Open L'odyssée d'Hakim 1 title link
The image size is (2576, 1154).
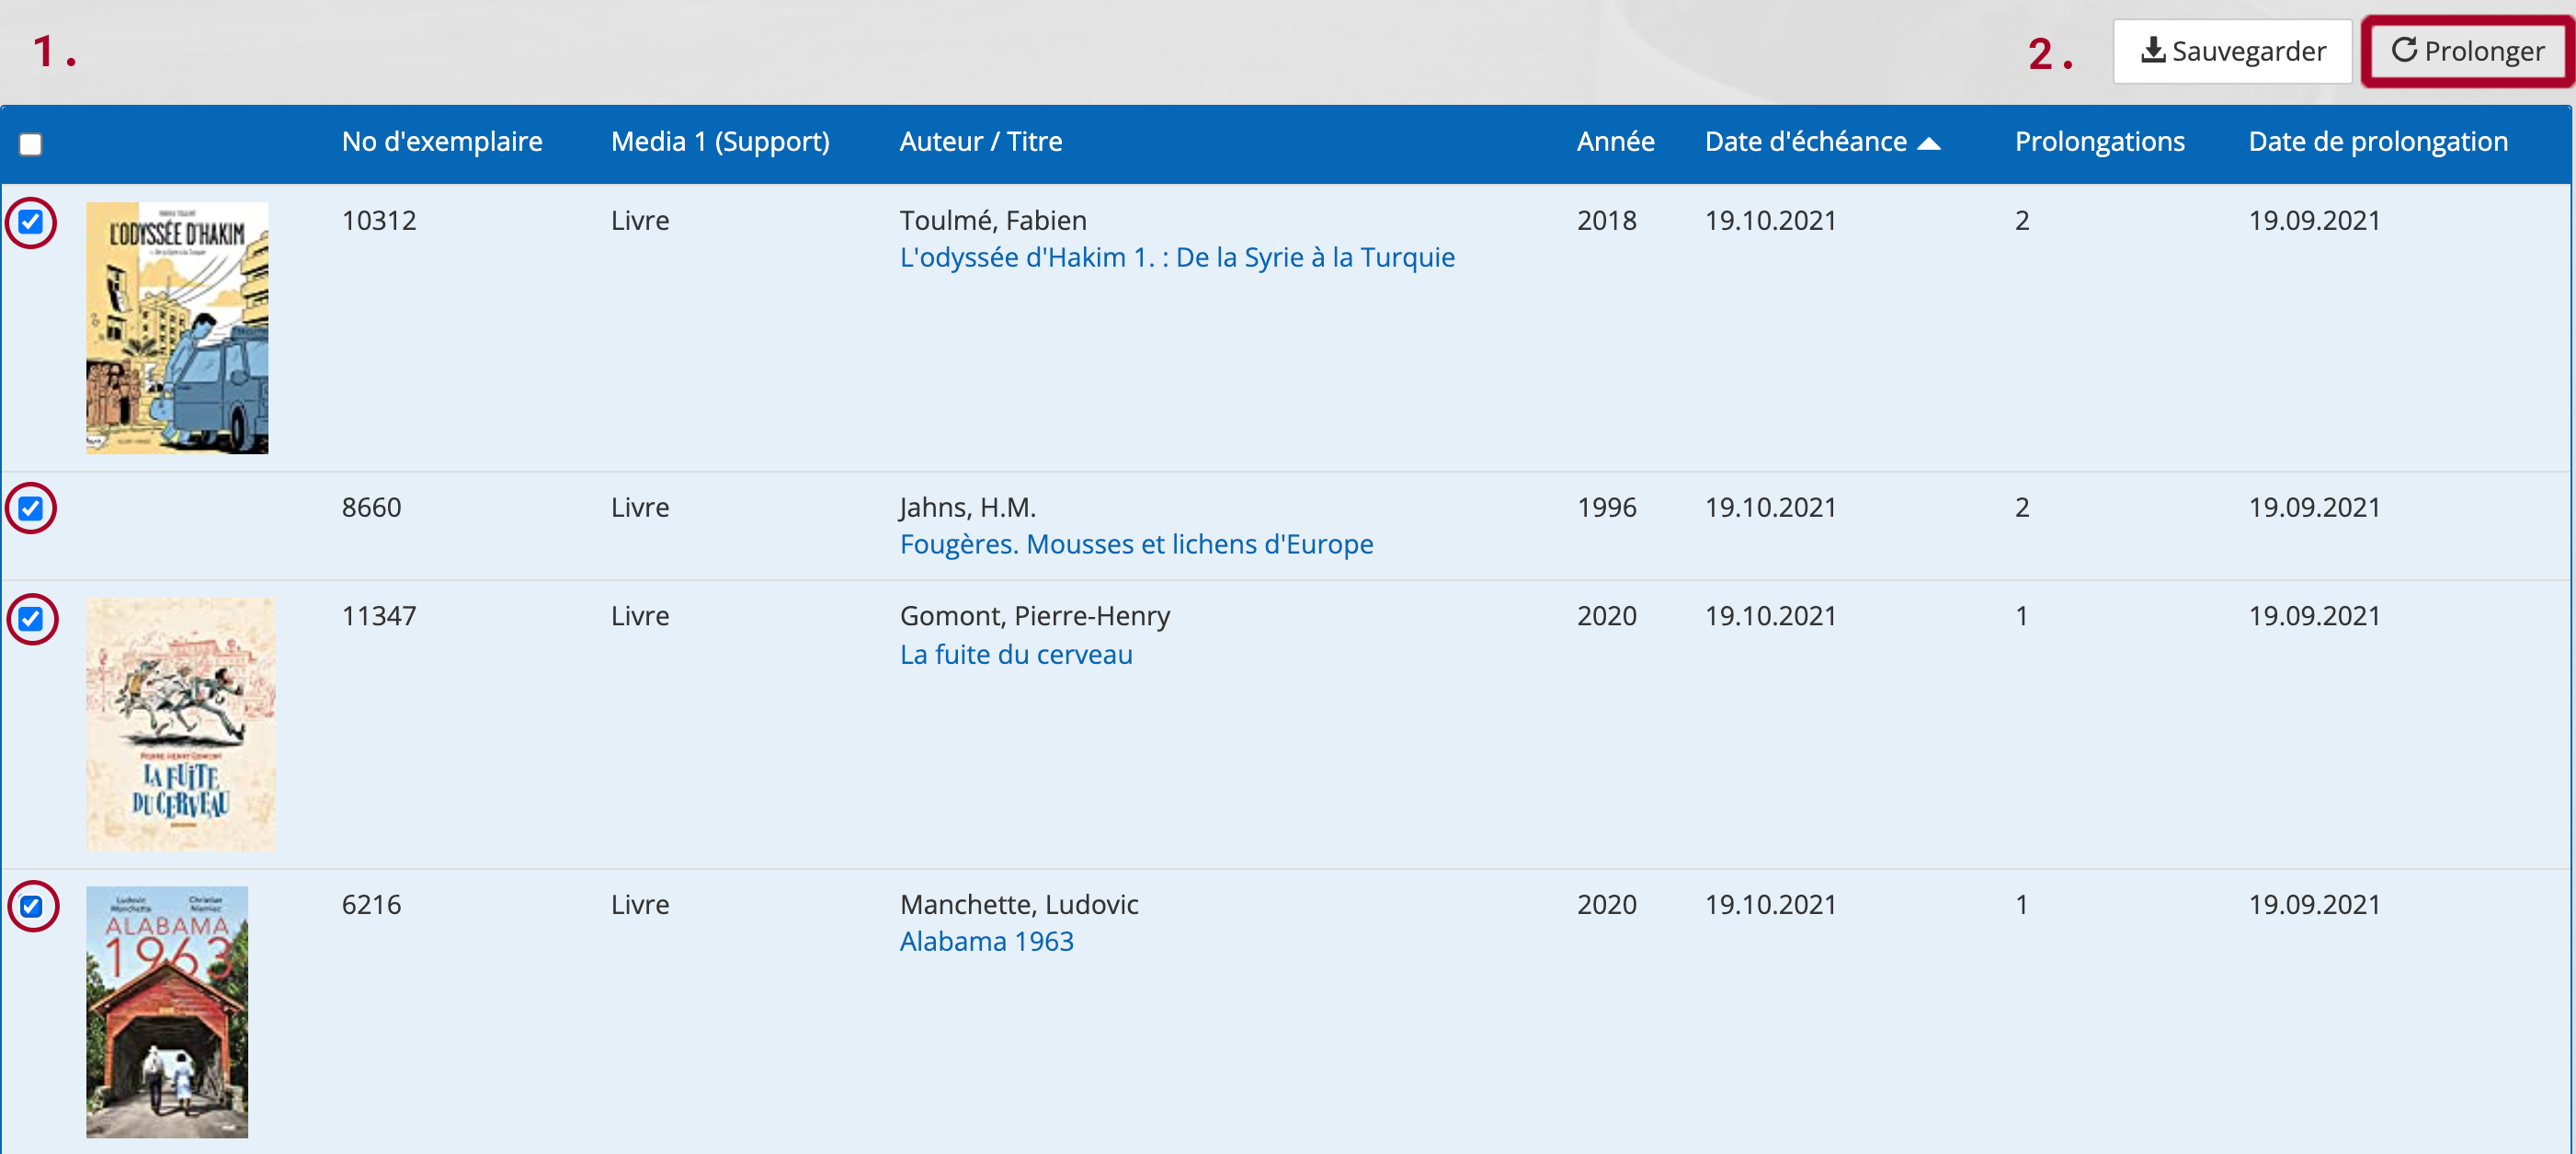tap(1177, 258)
